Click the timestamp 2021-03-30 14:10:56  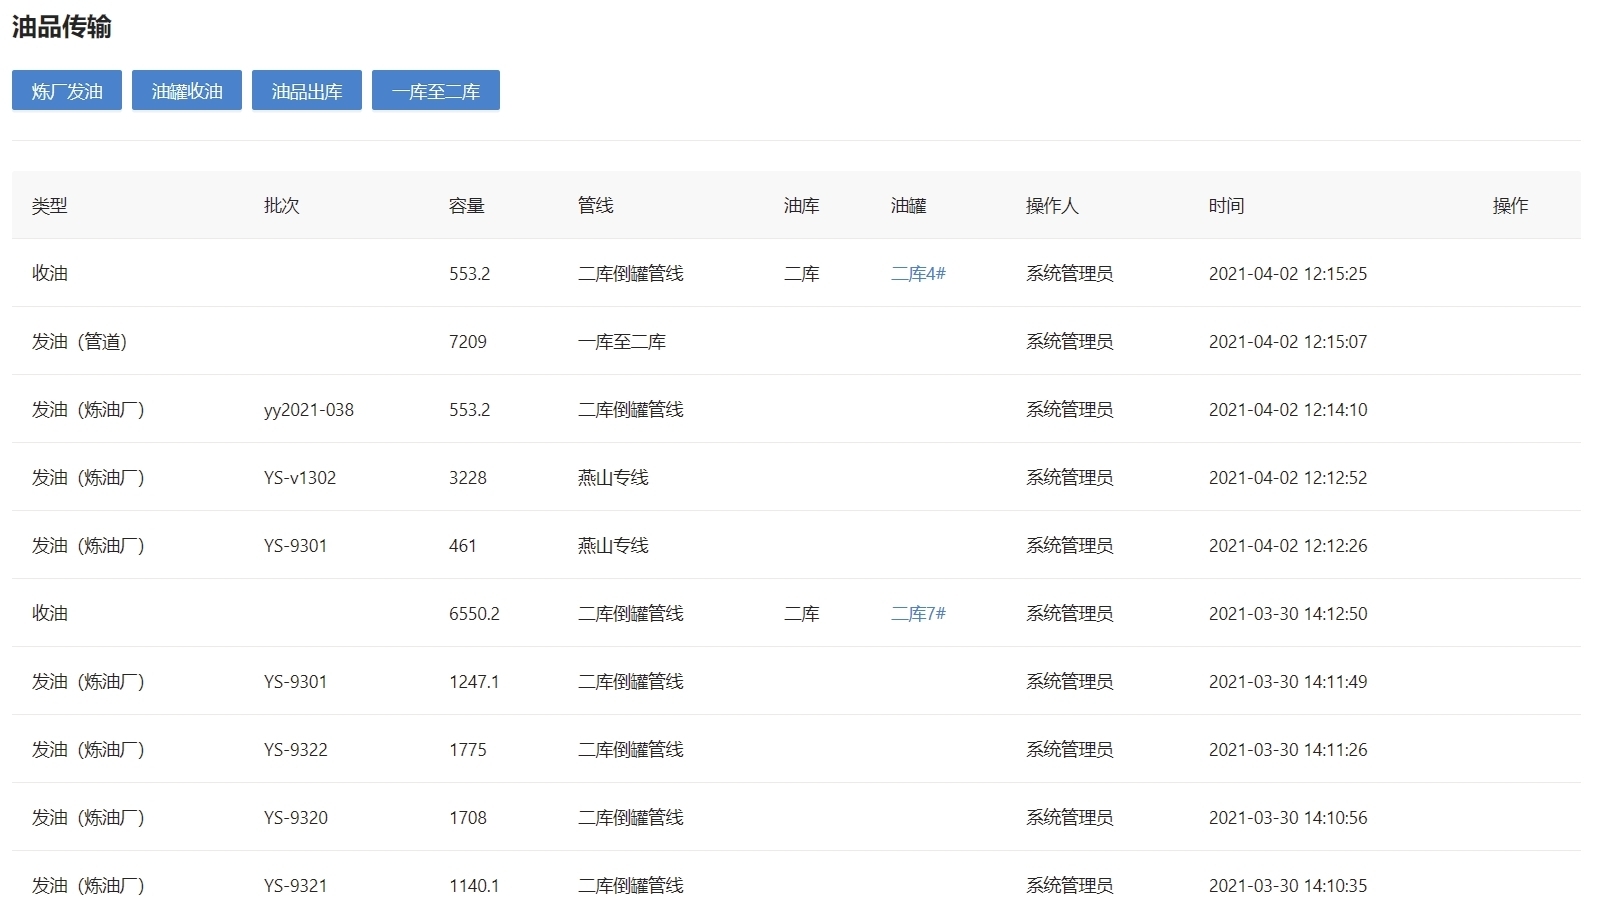pos(1287,818)
